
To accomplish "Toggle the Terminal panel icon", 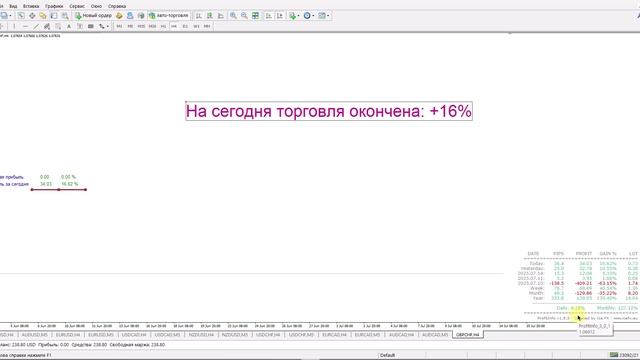I will coord(54,16).
